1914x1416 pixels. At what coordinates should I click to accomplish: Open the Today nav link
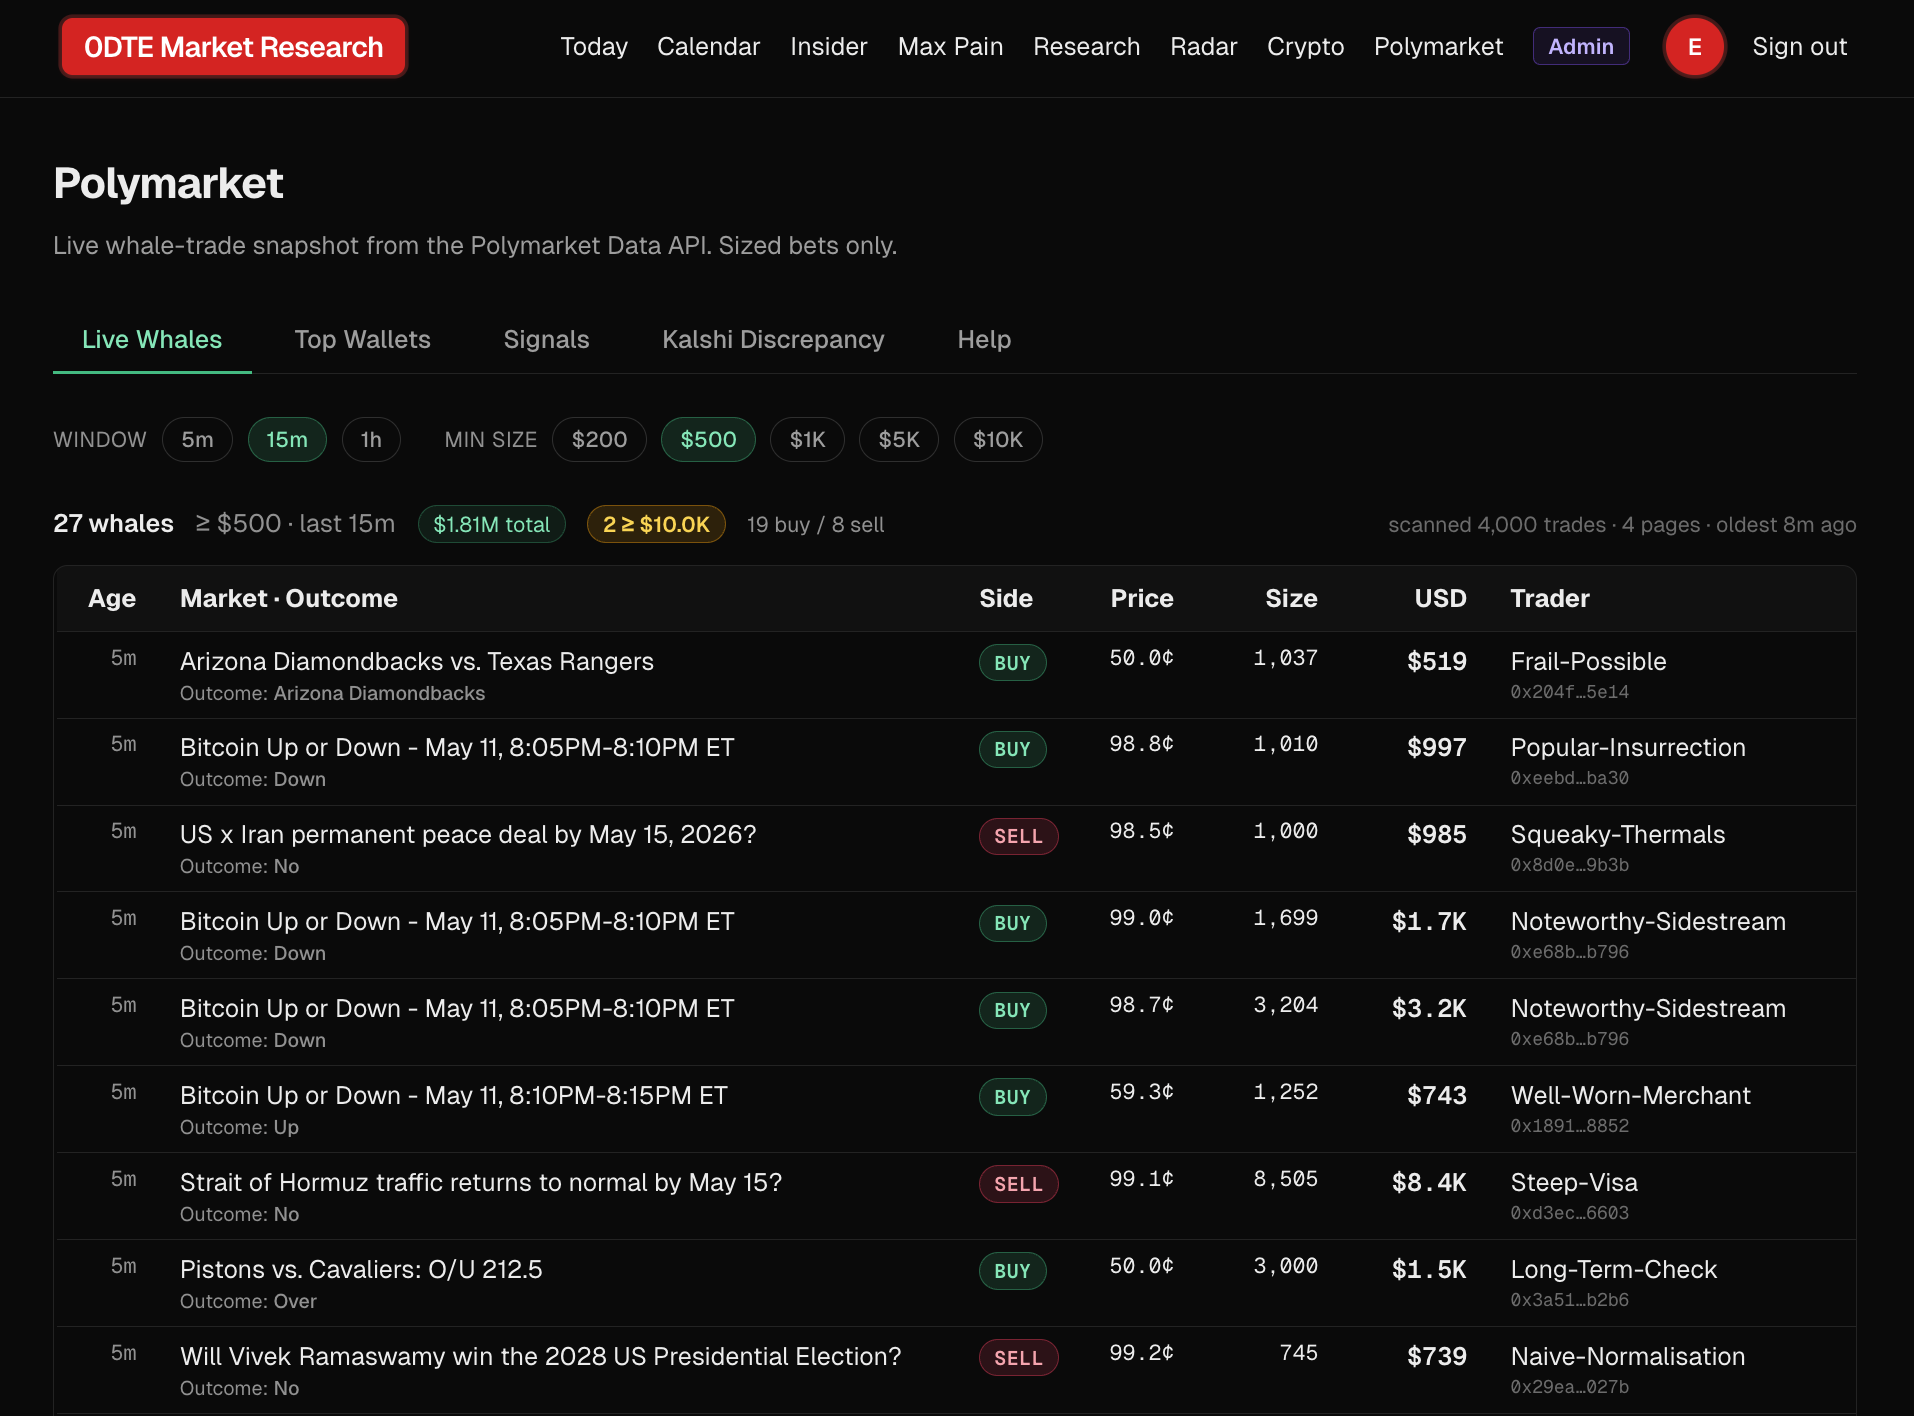click(594, 47)
